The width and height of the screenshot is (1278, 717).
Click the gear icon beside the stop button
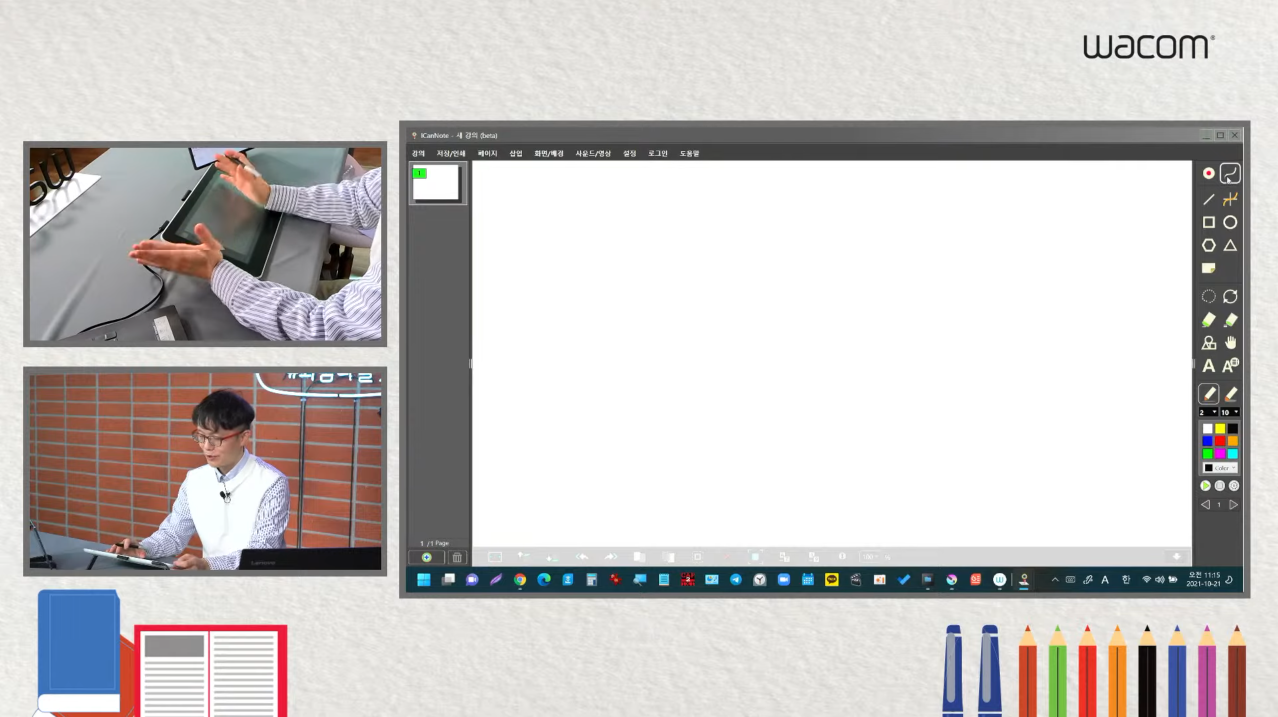(1233, 486)
